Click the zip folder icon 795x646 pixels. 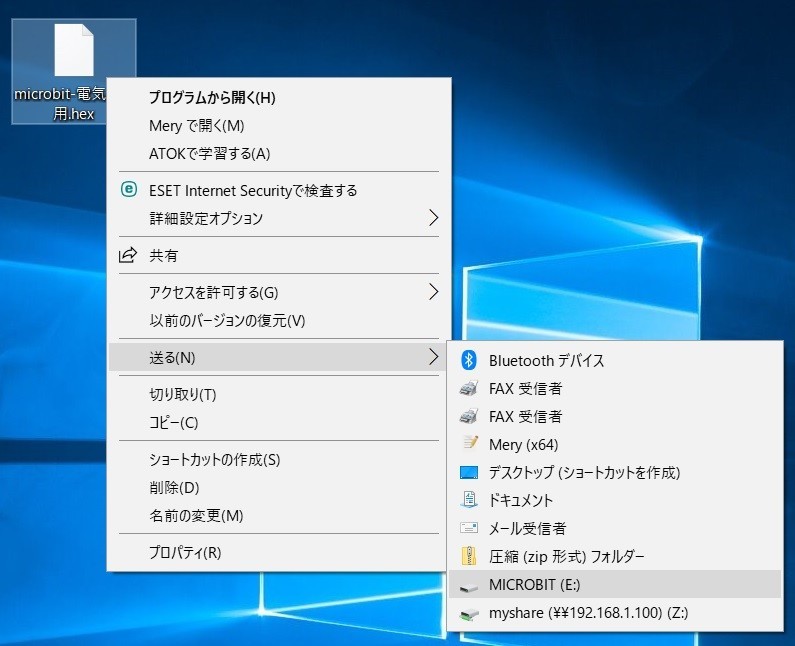469,556
